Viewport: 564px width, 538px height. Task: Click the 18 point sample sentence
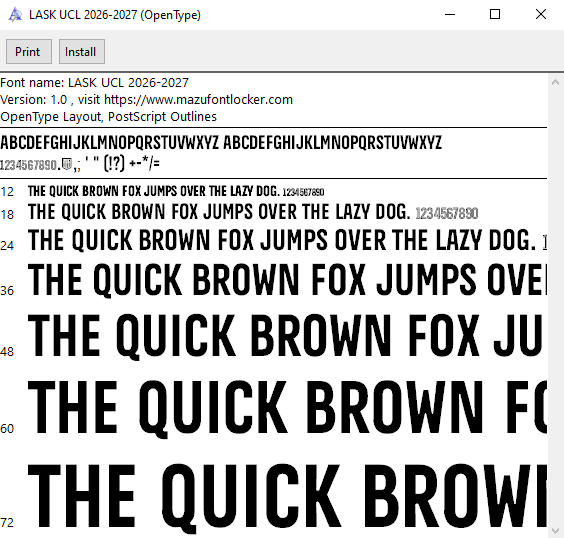coord(253,212)
